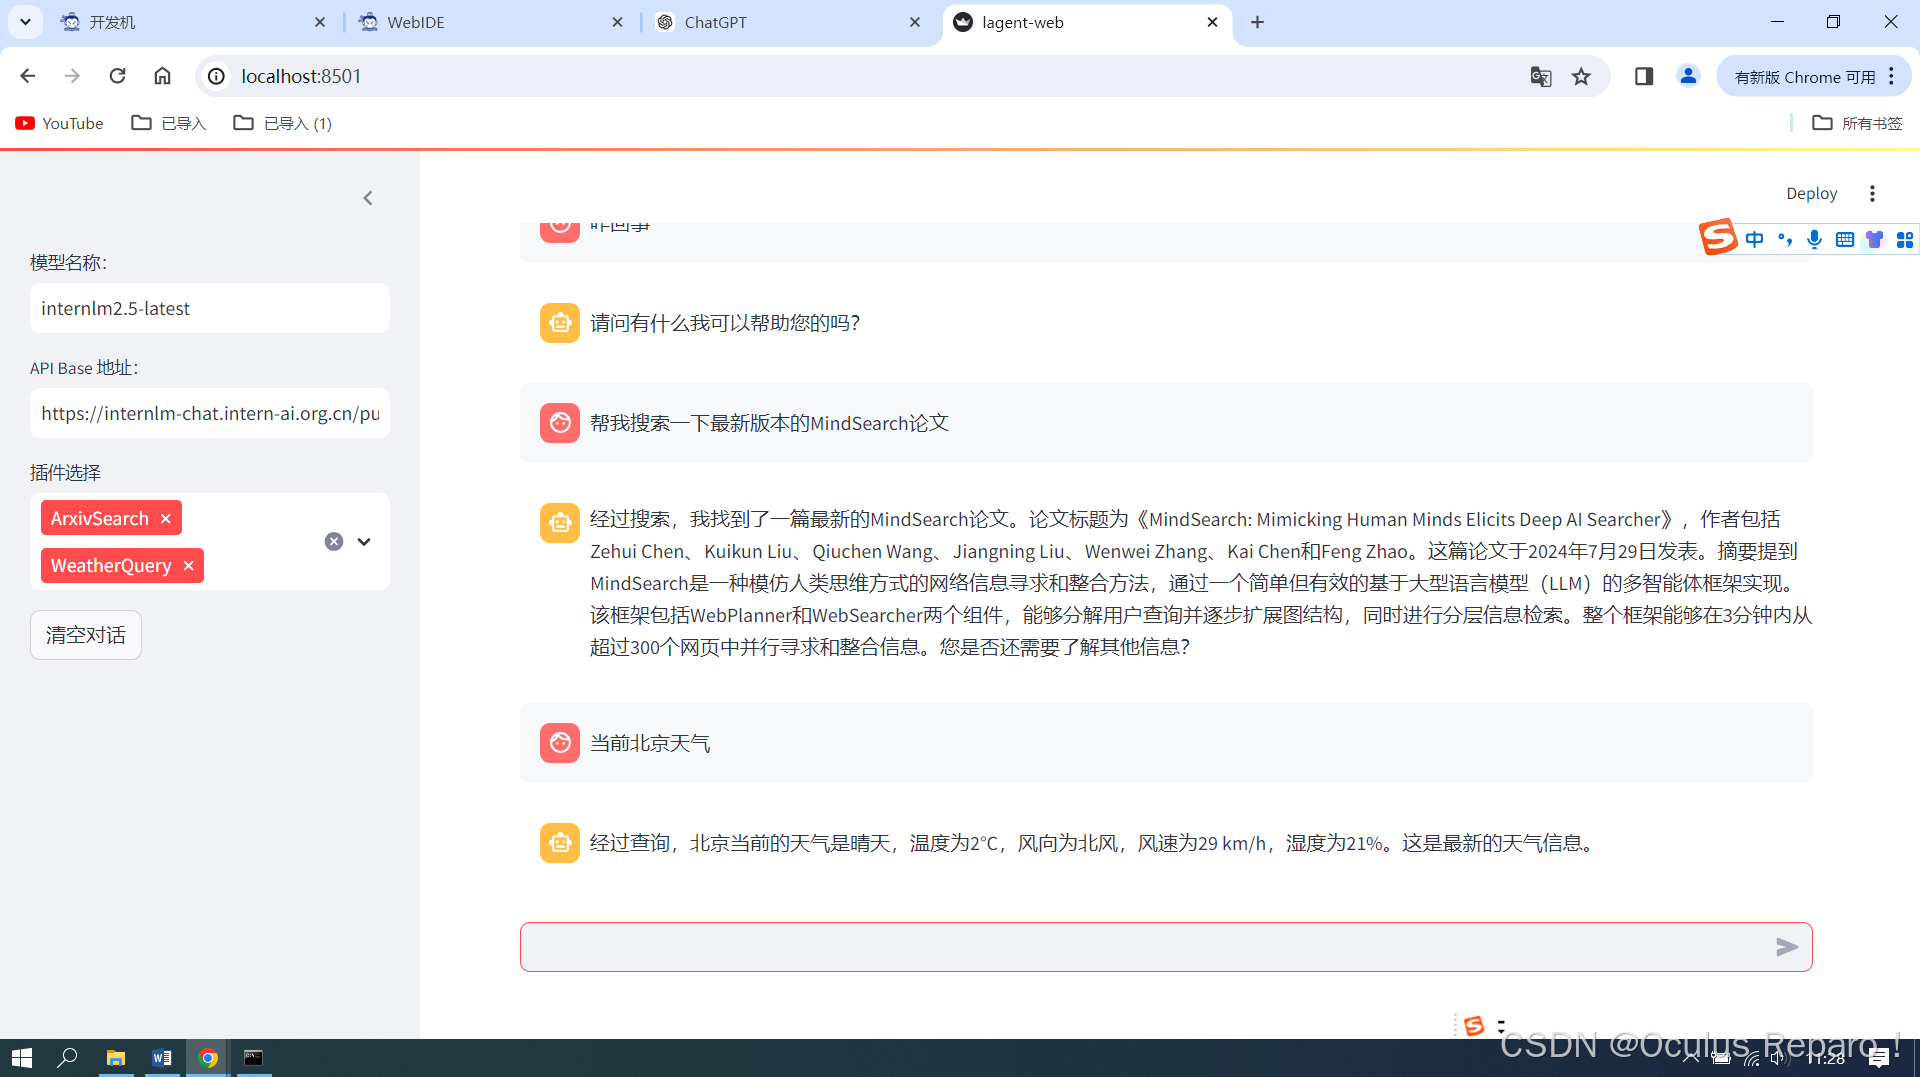Activate Sogou voice input microphone
This screenshot has width=1920, height=1077.
pyautogui.click(x=1815, y=239)
